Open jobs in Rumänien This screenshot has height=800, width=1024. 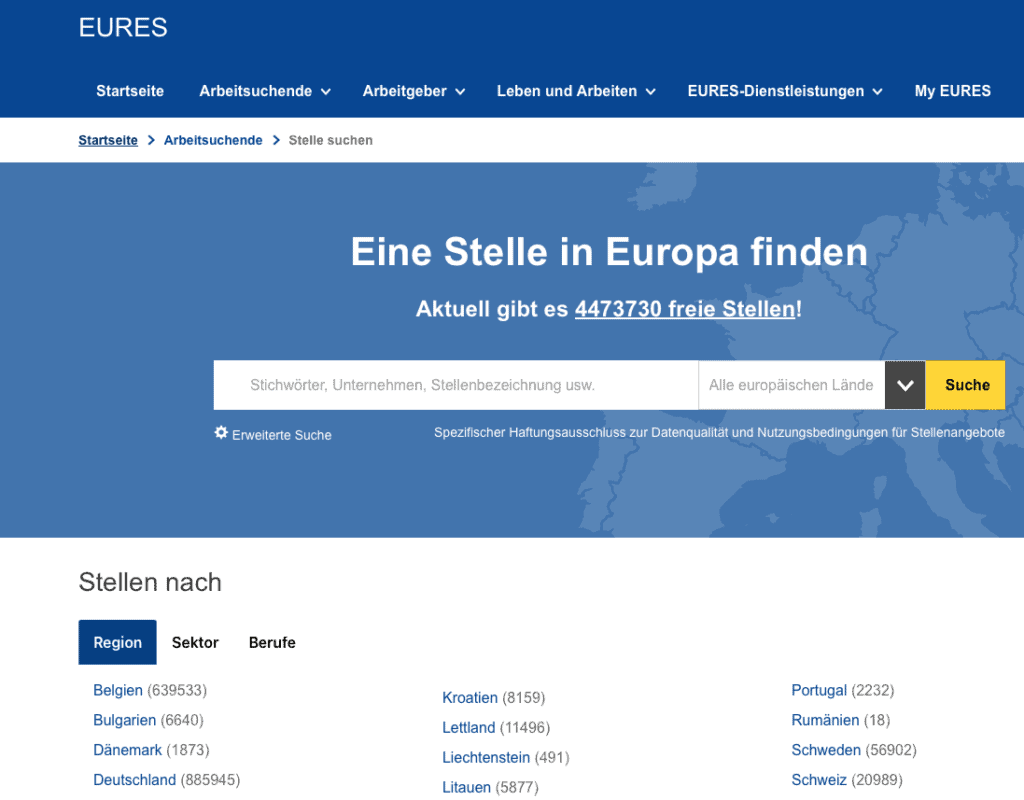[x=825, y=720]
